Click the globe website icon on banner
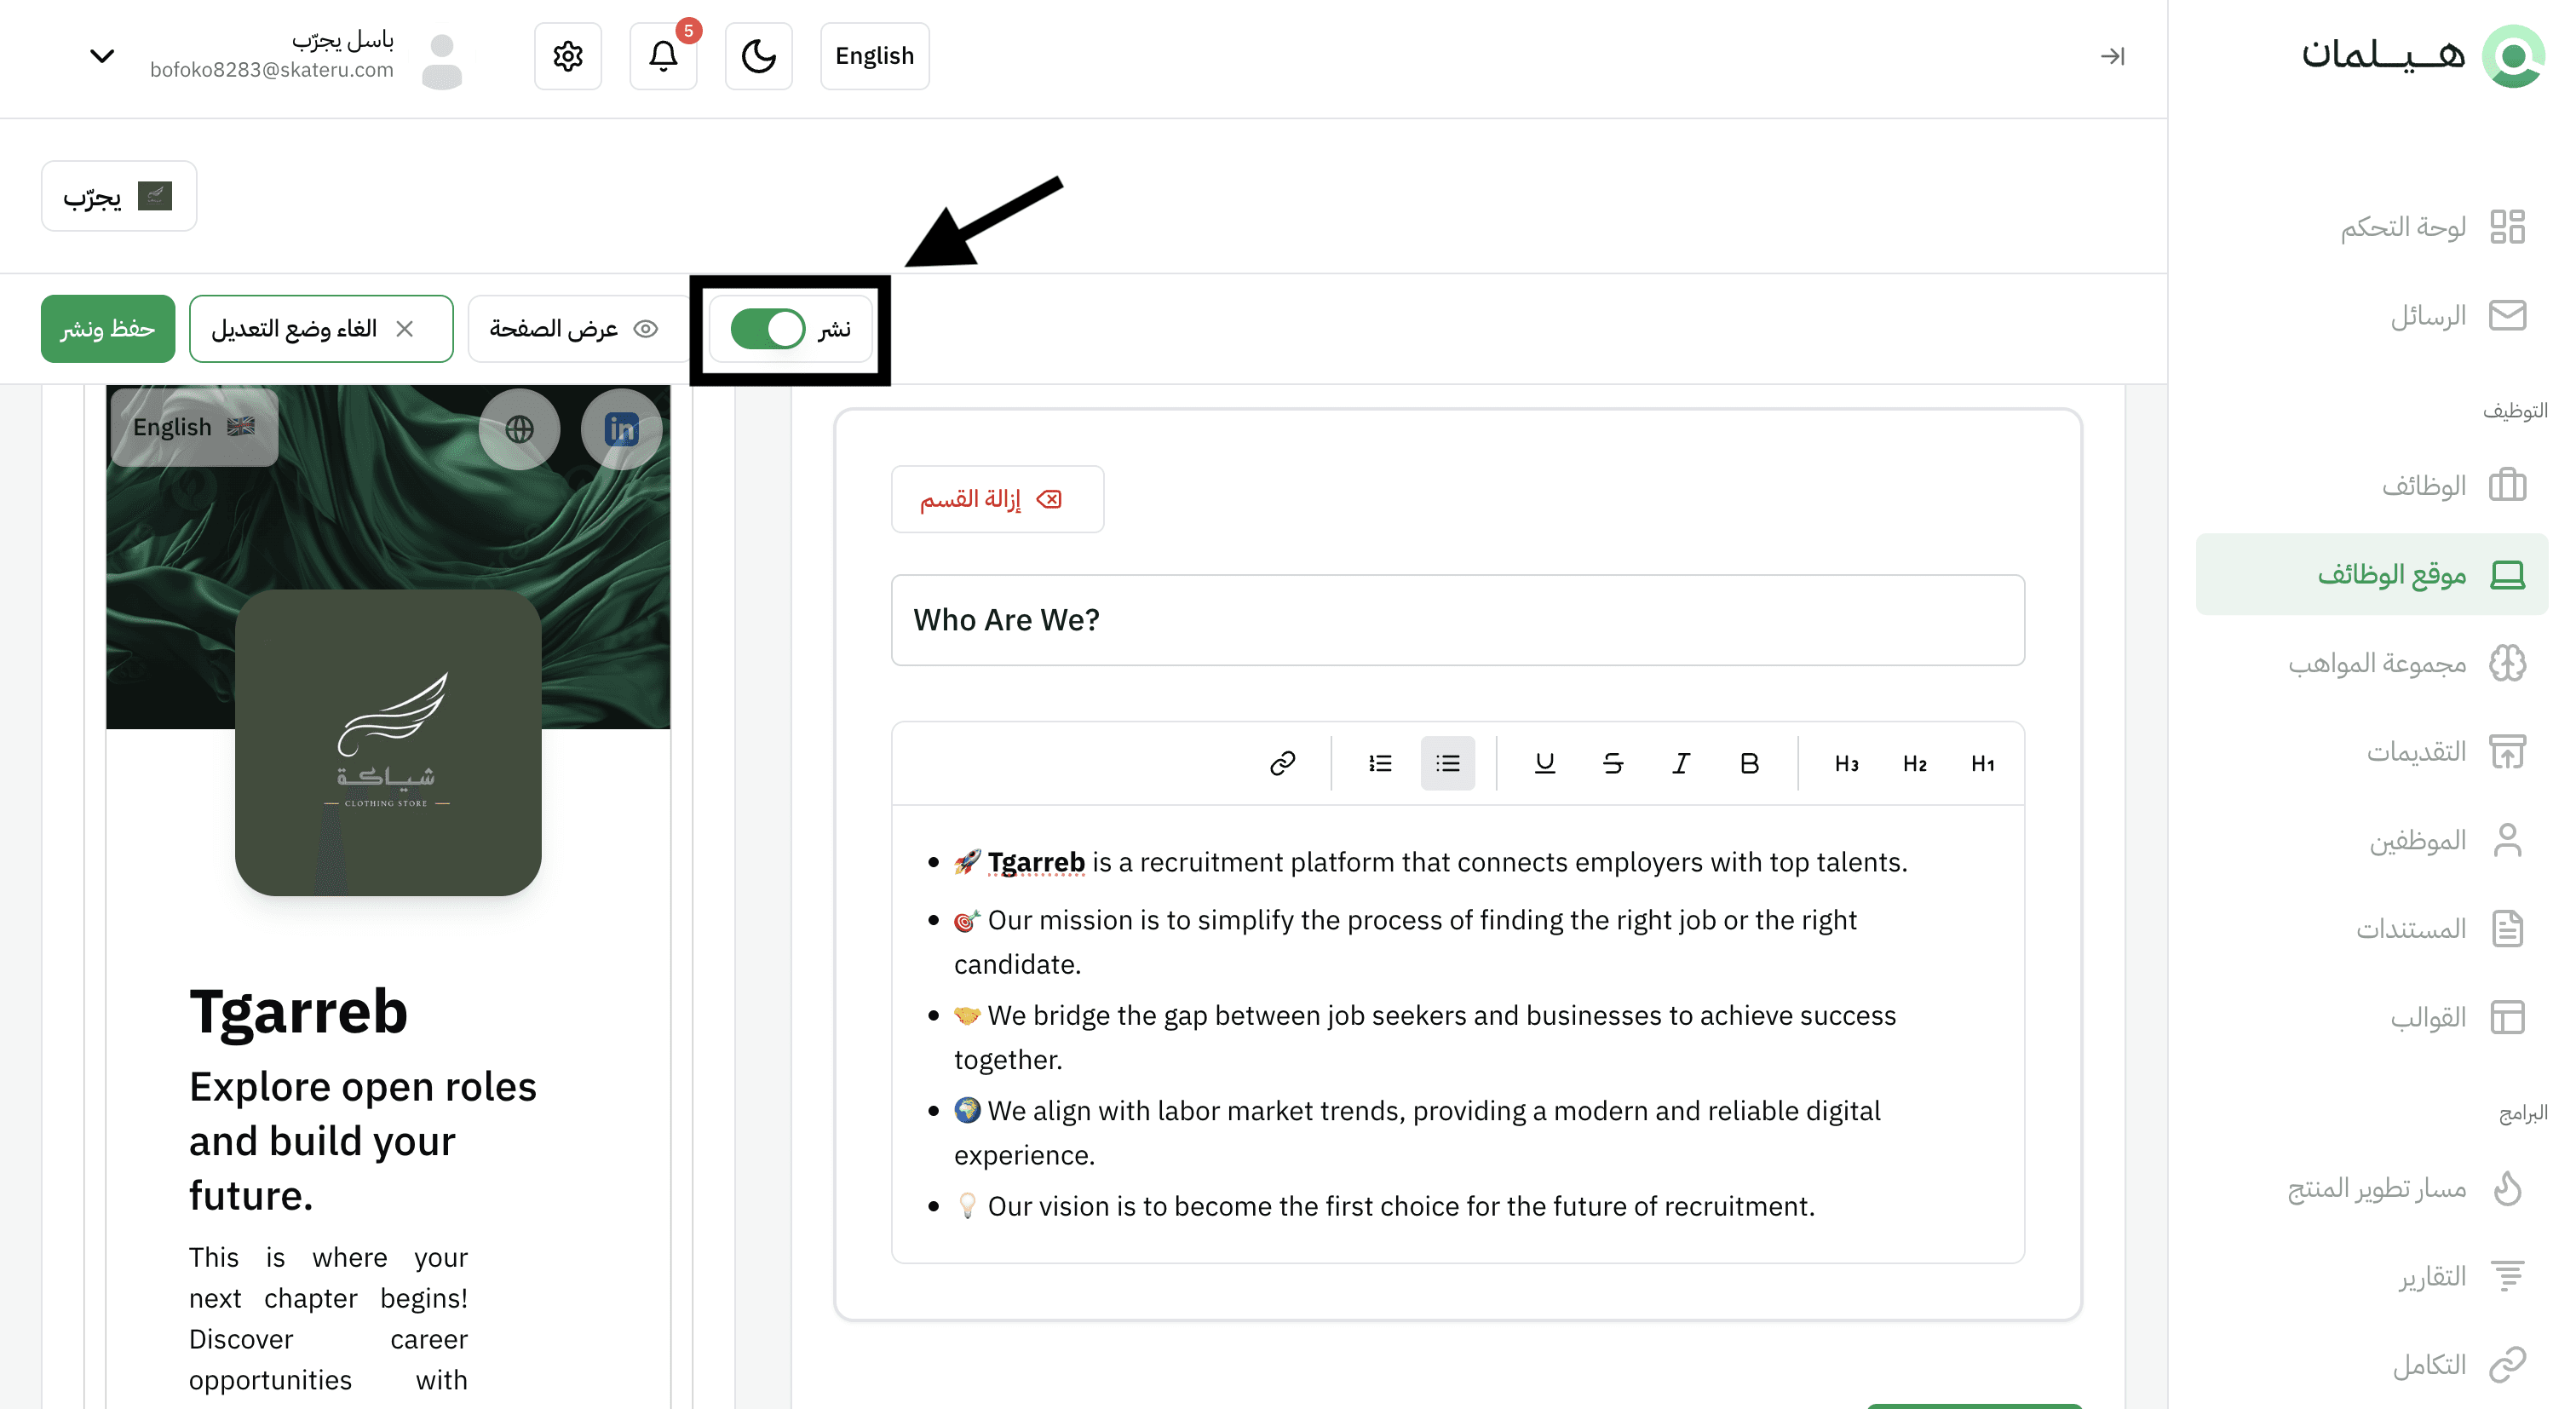 pyautogui.click(x=519, y=429)
